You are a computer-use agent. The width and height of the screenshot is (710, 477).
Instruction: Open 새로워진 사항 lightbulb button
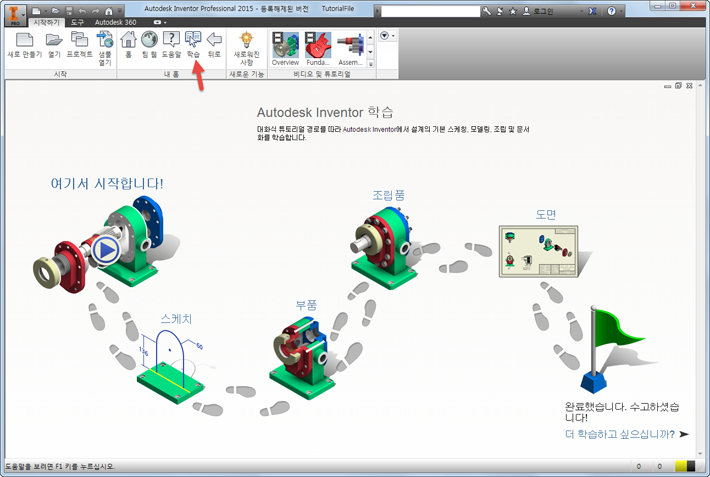pyautogui.click(x=246, y=48)
